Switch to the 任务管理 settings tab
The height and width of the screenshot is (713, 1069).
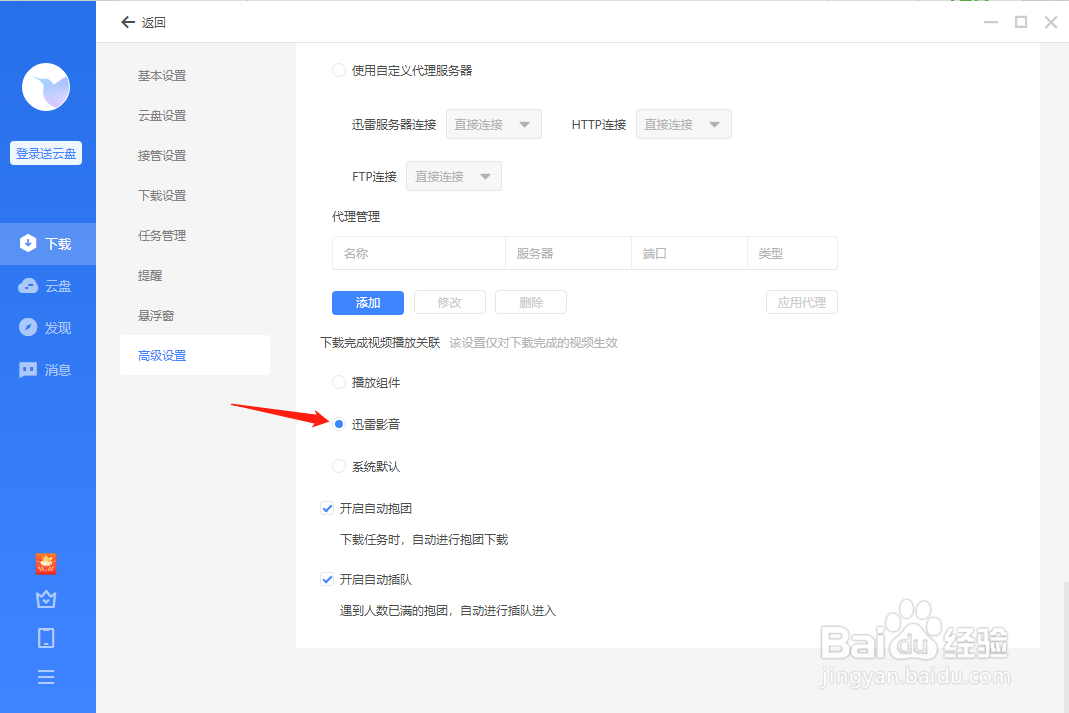pos(161,235)
